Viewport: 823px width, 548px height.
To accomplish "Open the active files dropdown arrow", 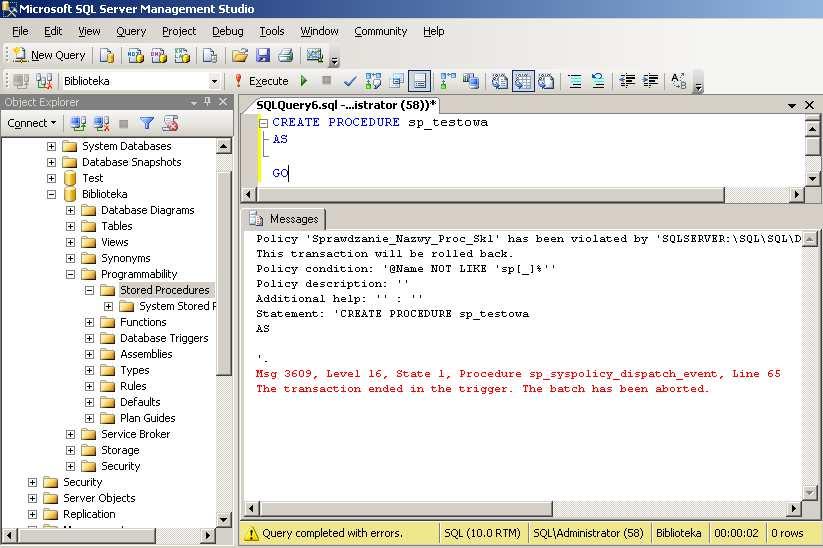I will click(792, 106).
